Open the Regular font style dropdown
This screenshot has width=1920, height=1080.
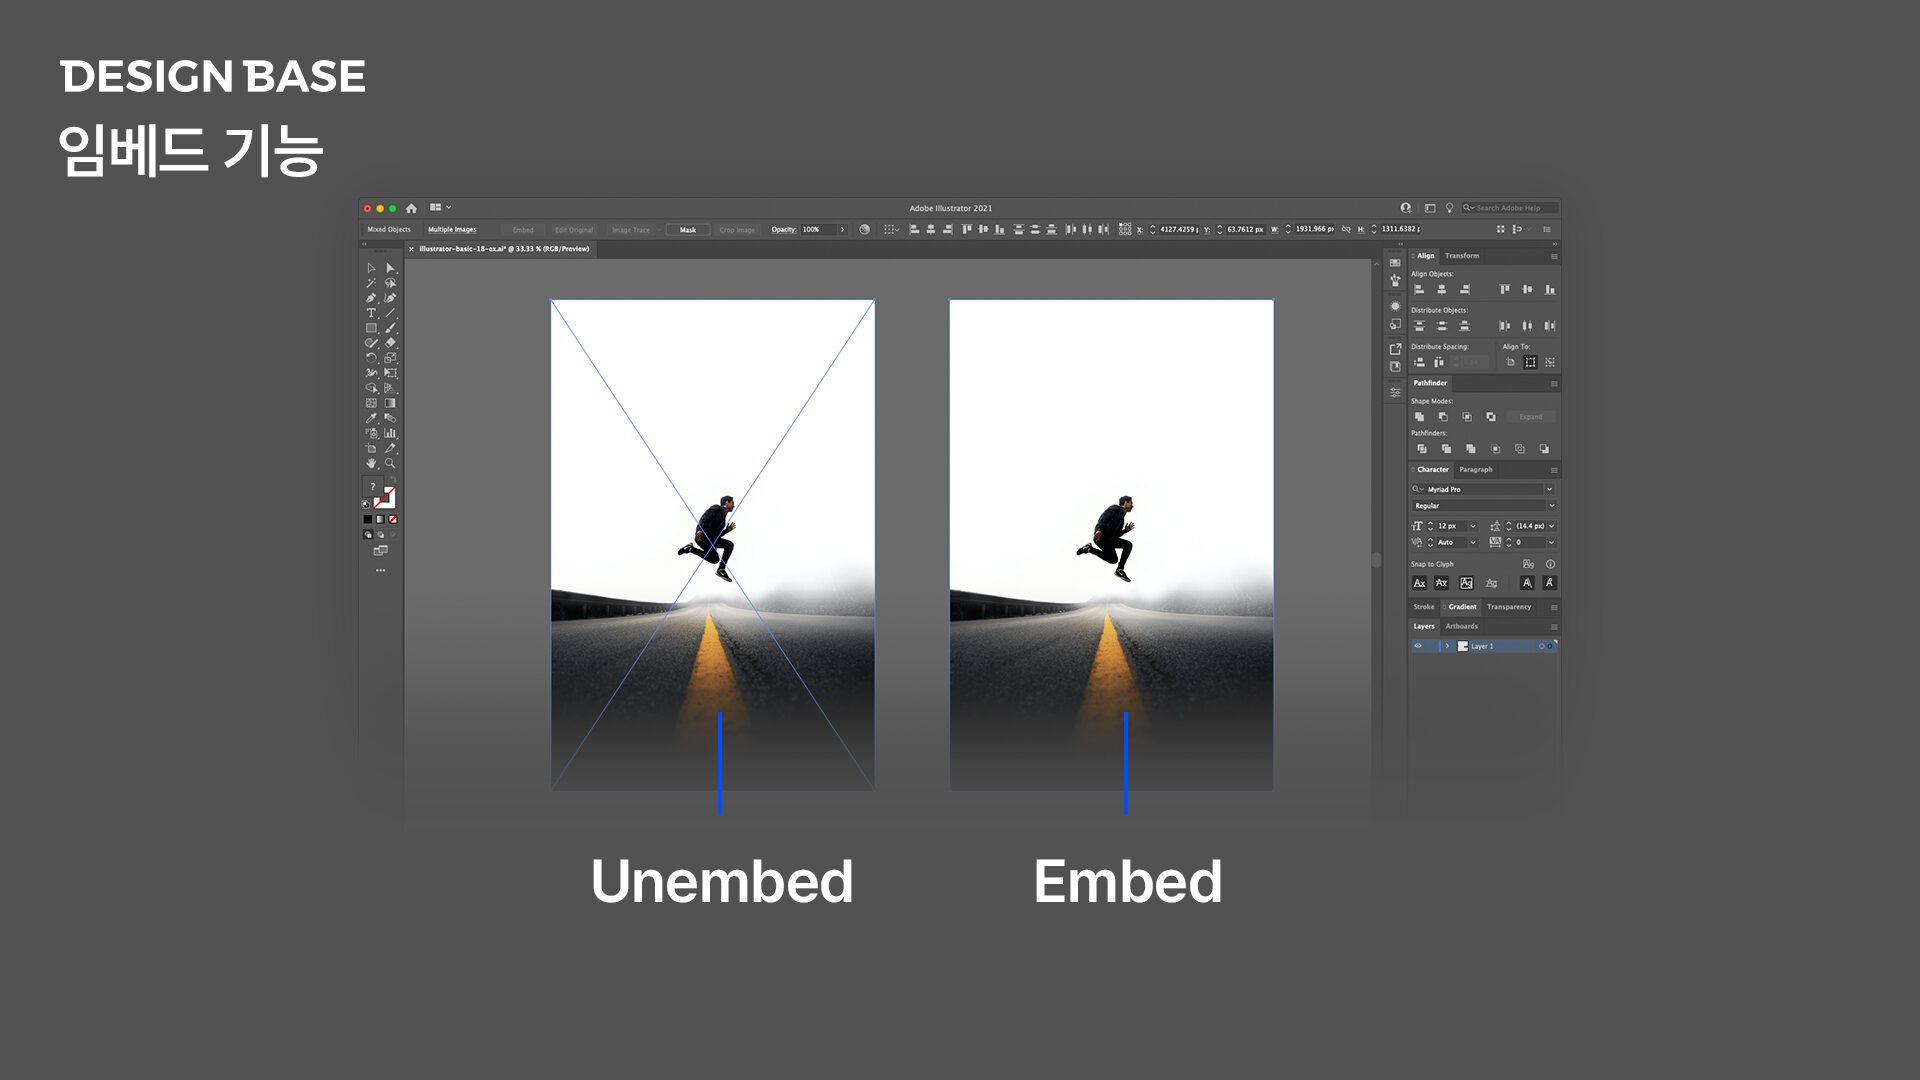pyautogui.click(x=1551, y=506)
